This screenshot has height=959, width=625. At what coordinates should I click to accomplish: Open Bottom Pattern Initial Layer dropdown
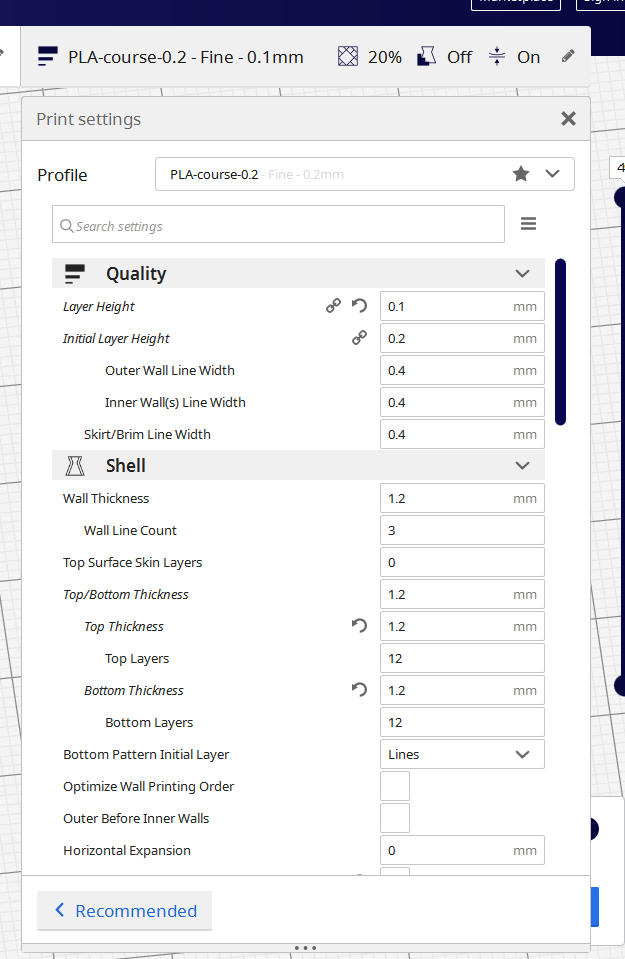point(462,754)
